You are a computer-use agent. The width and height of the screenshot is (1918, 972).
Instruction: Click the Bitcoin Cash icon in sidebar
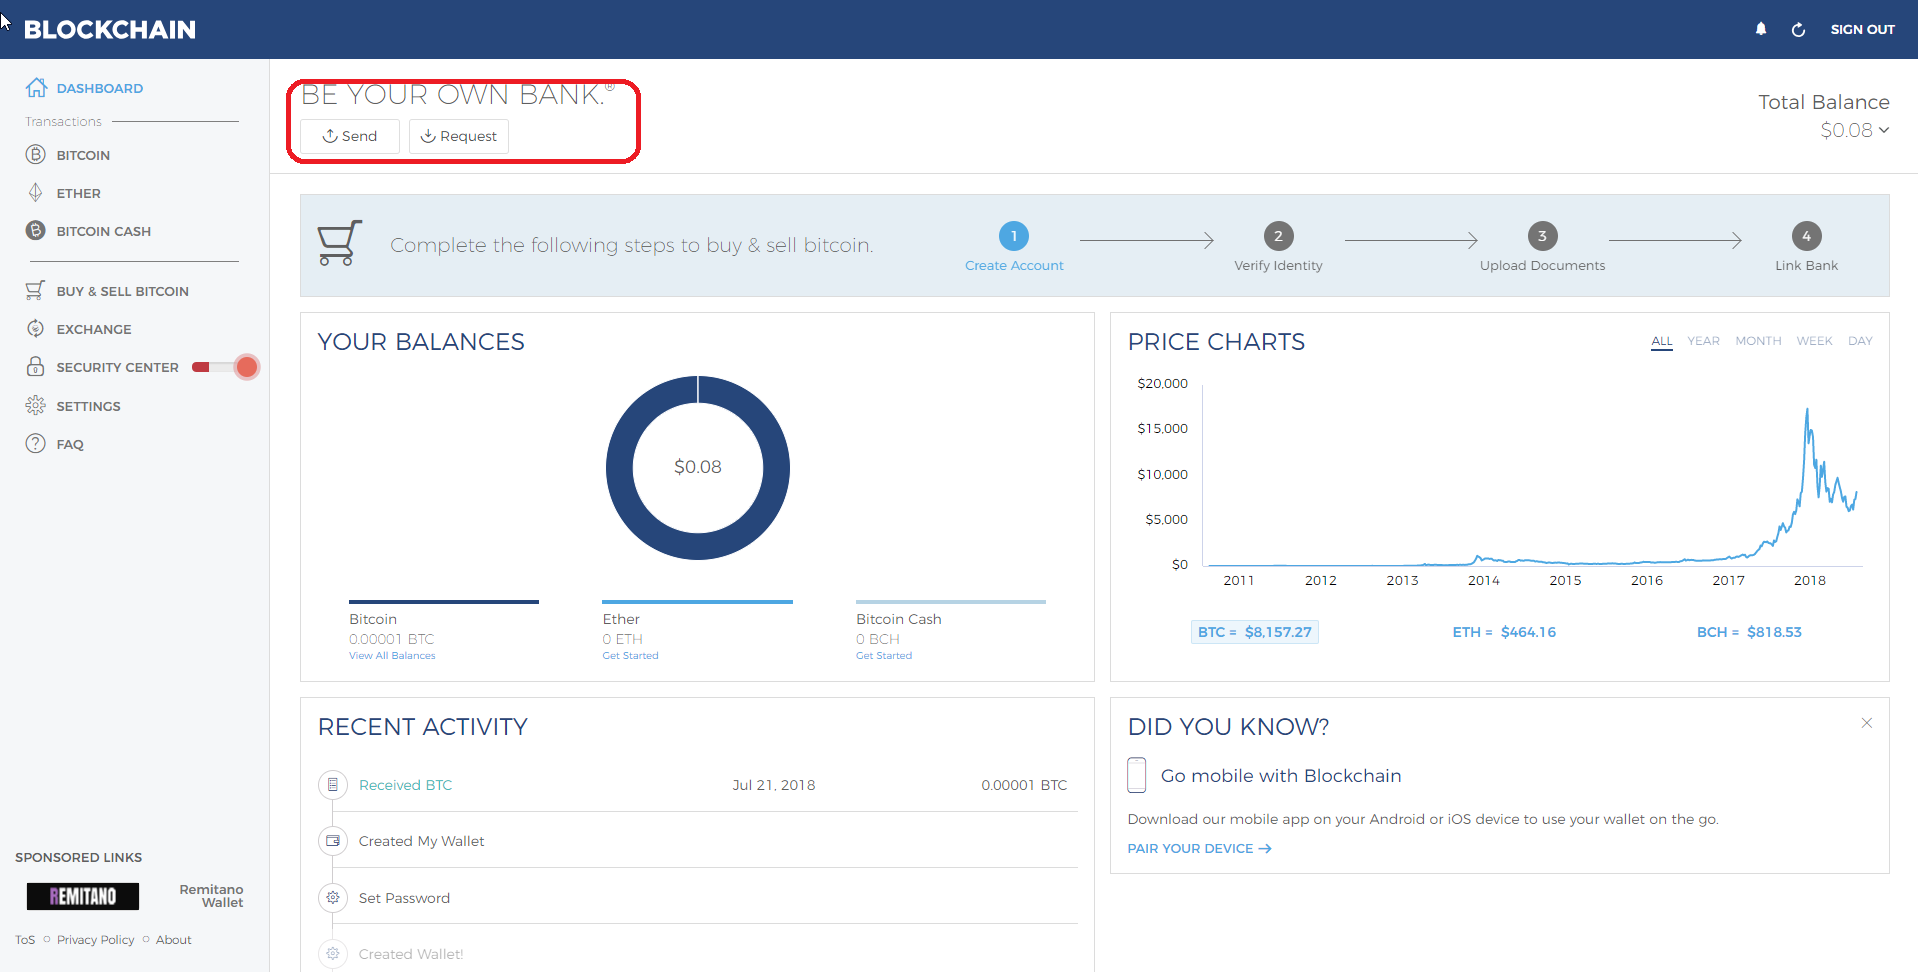pos(36,230)
